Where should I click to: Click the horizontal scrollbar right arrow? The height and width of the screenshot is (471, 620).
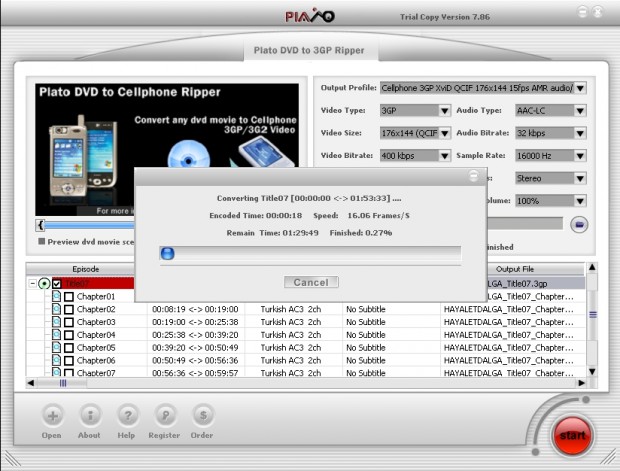[581, 383]
